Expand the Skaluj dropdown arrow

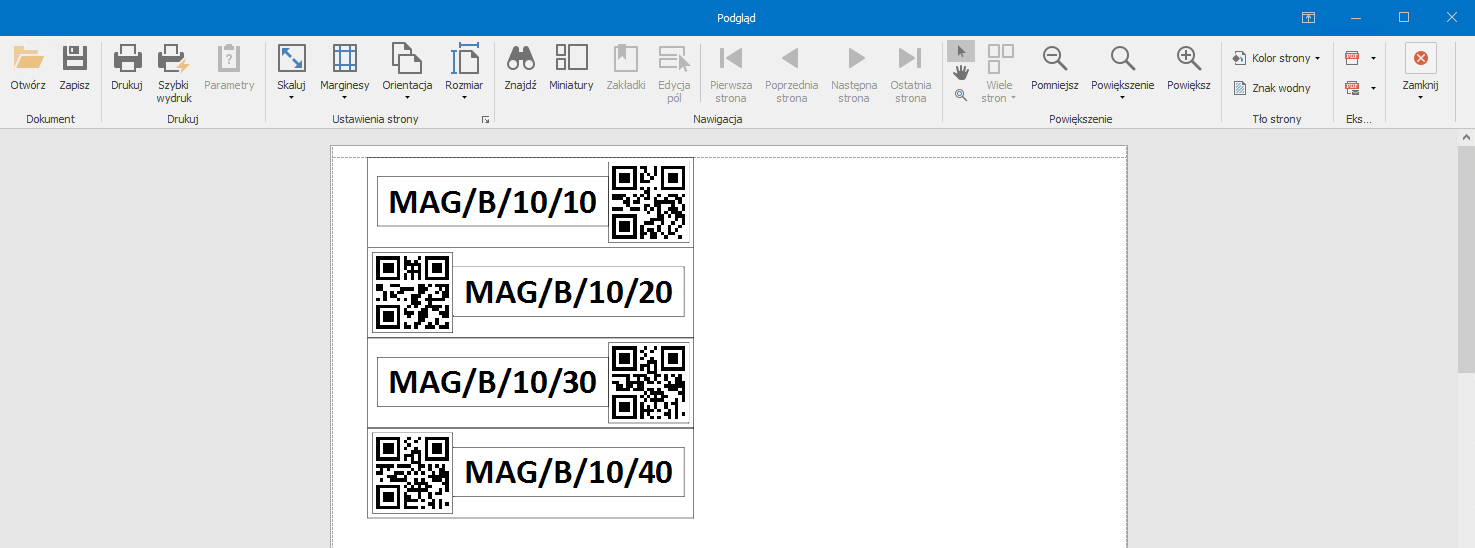(291, 98)
